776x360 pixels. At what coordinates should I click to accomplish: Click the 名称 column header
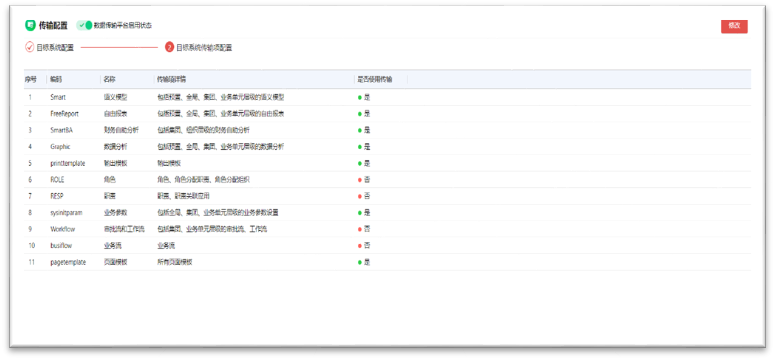click(110, 79)
